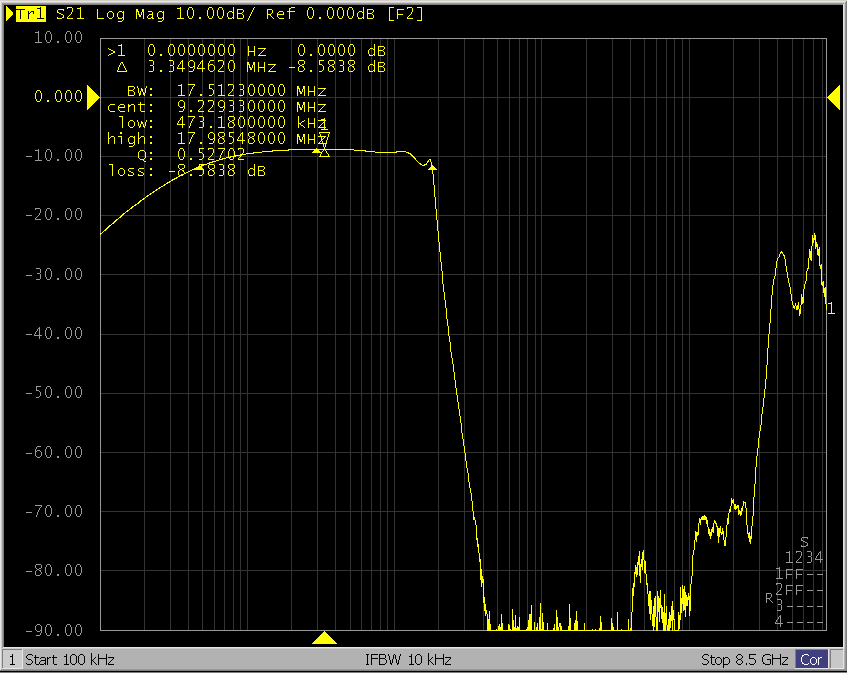Image resolution: width=847 pixels, height=673 pixels.
Task: Click the right reference level arrow marker
Action: pyautogui.click(x=833, y=97)
